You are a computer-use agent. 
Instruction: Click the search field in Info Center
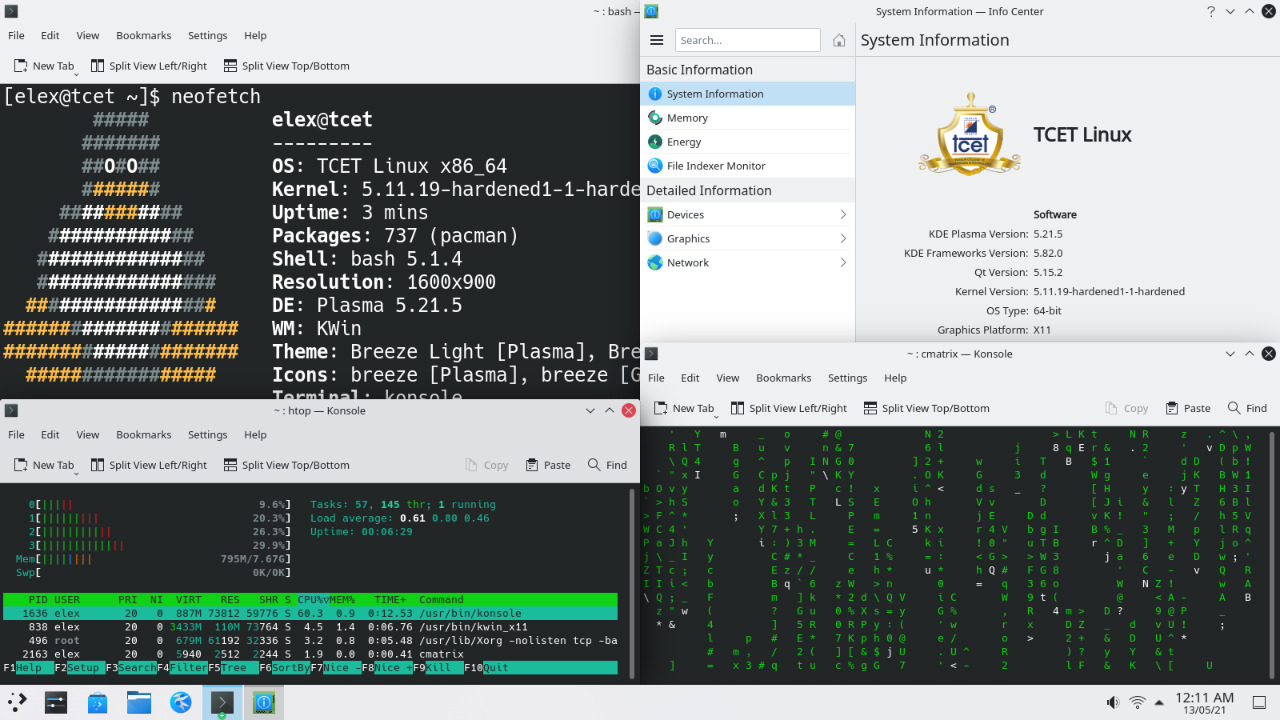747,40
